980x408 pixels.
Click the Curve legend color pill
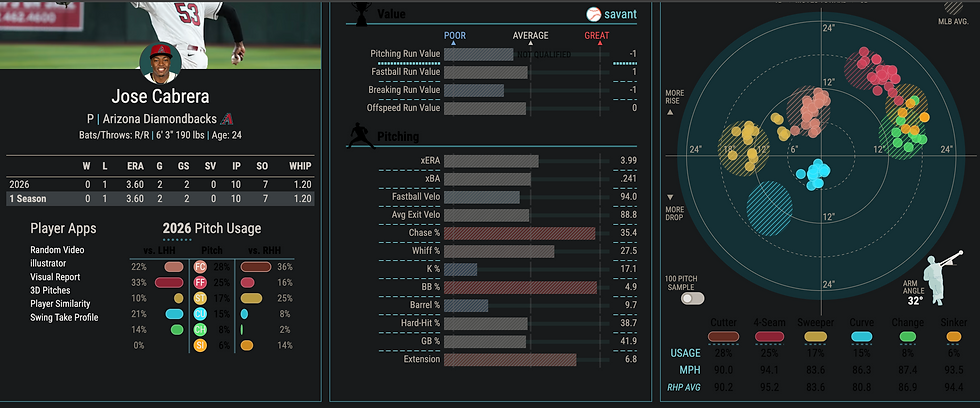tap(861, 337)
